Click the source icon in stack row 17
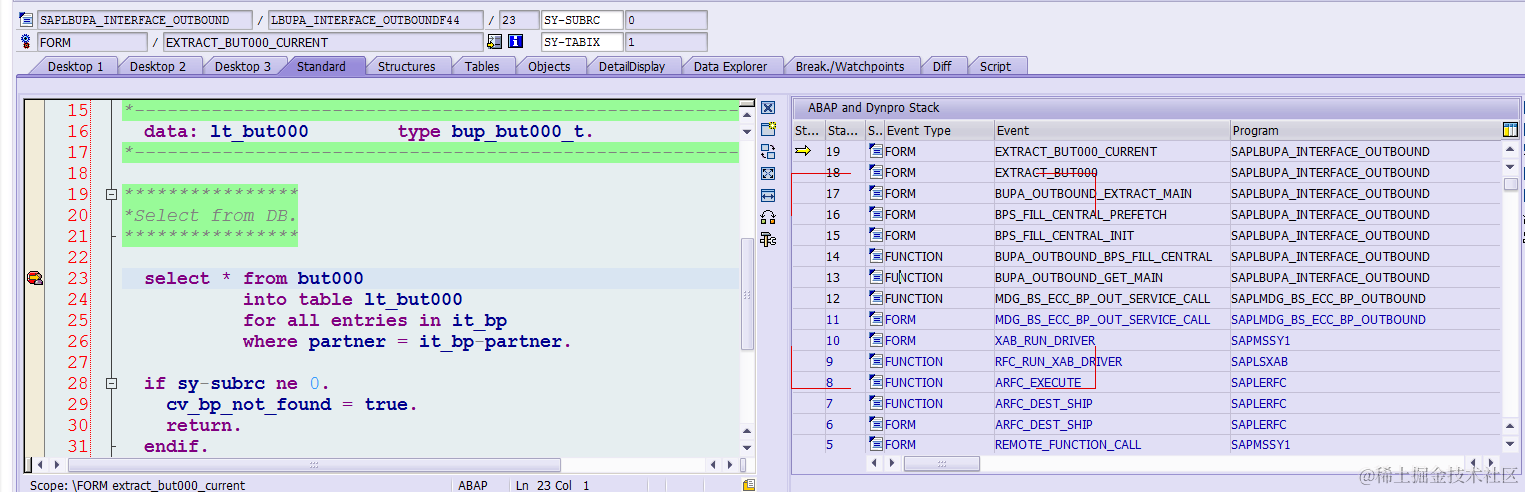This screenshot has height=492, width=1525. click(x=876, y=193)
